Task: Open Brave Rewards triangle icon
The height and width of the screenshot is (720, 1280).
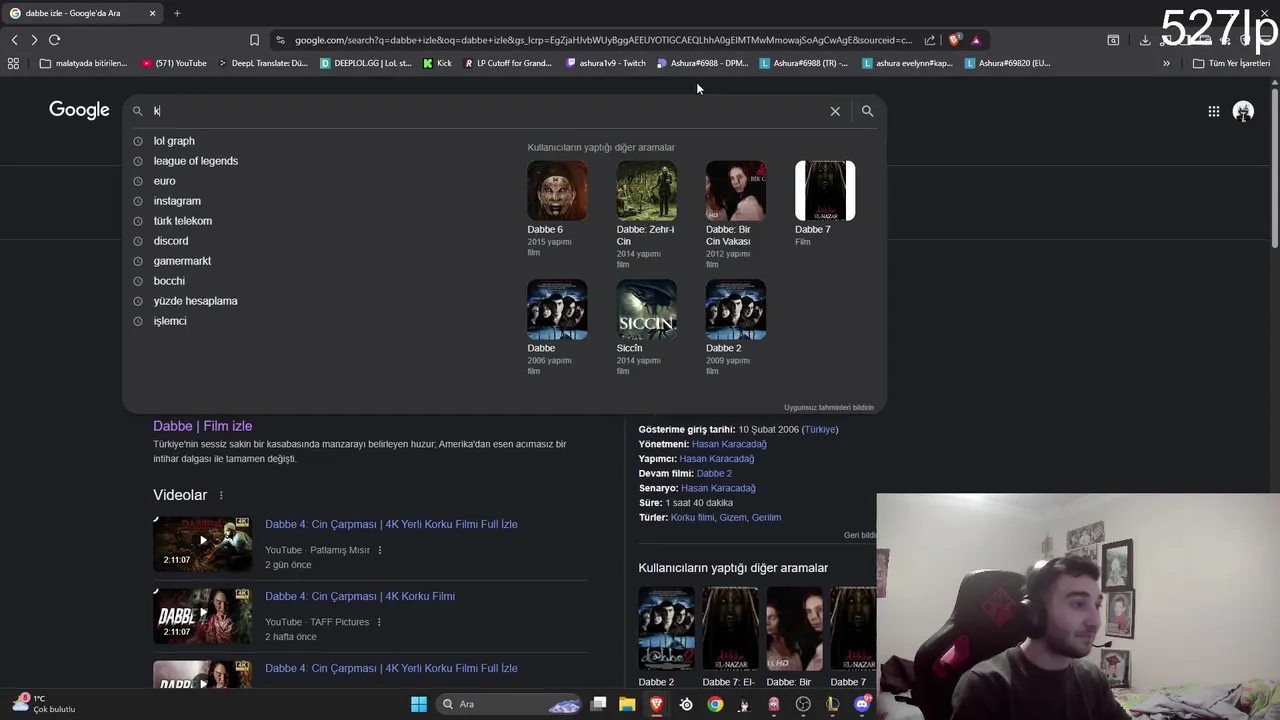Action: click(x=976, y=40)
